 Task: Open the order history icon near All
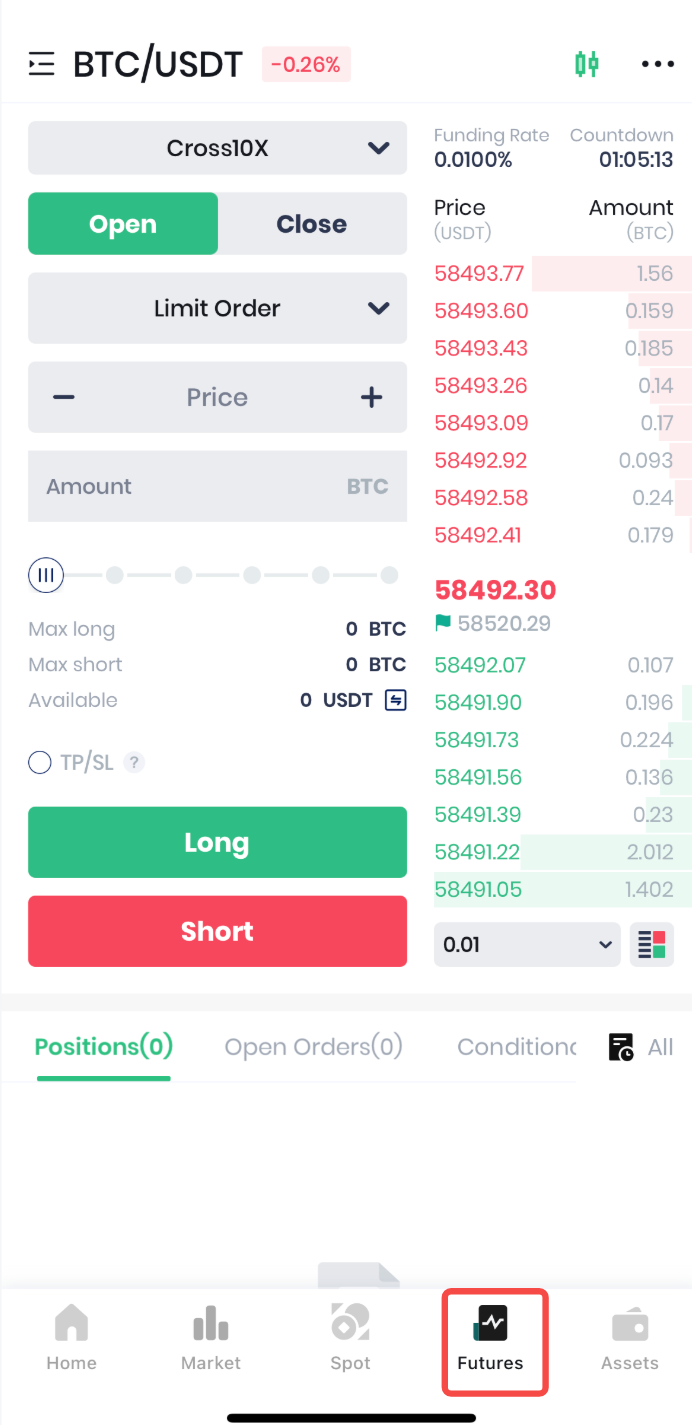(621, 1047)
